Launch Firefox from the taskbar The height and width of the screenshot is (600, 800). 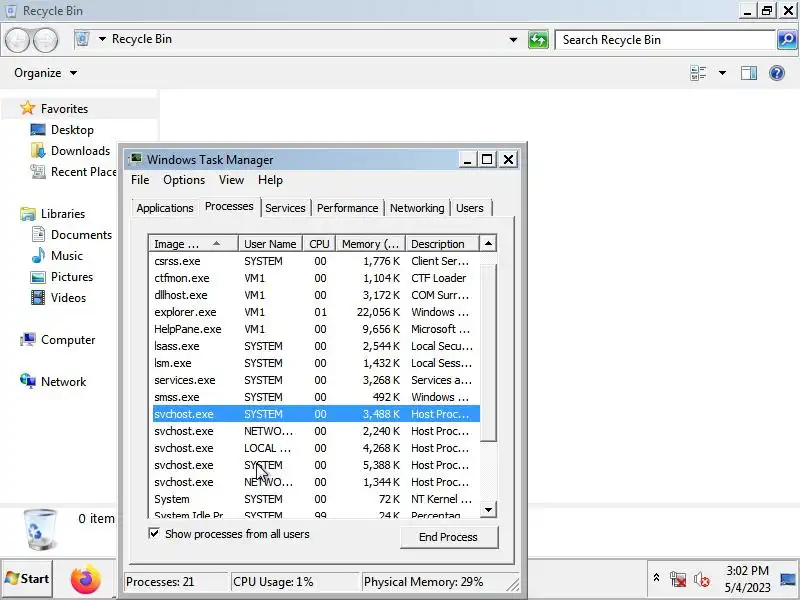(x=86, y=579)
